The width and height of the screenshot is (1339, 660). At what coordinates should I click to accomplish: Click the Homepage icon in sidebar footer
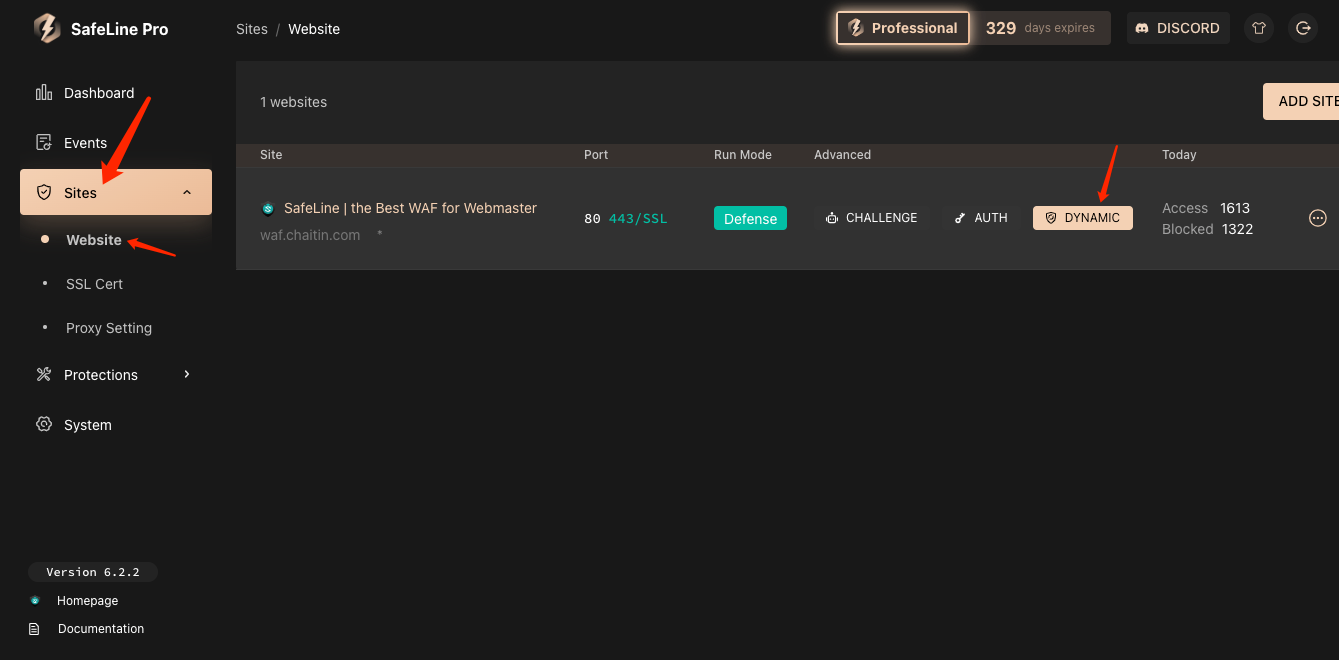[x=35, y=601]
